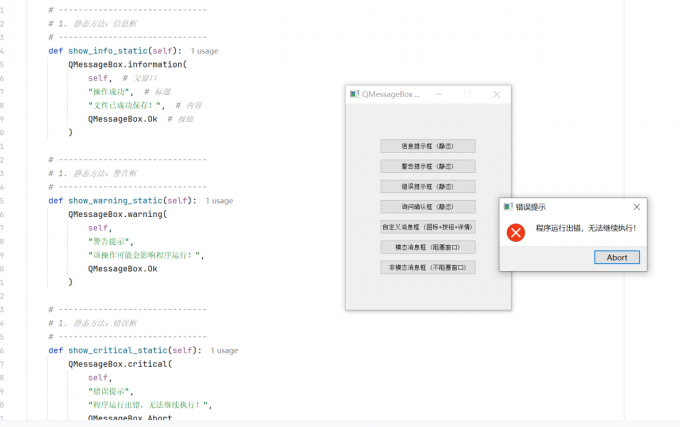Open the 信息提示框（静态）message box
Viewport: 680px width, 427px height.
428,146
